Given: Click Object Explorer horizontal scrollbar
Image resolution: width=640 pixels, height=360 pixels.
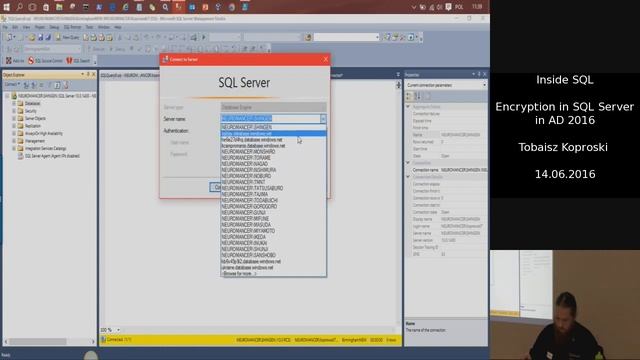Looking at the screenshot, I should tap(49, 341).
